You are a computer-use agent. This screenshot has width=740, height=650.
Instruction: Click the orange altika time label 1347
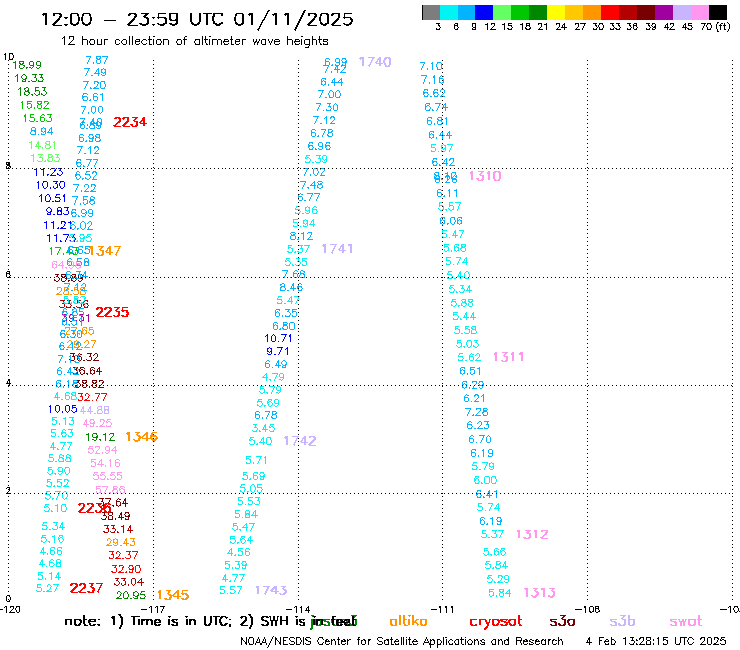pos(105,251)
